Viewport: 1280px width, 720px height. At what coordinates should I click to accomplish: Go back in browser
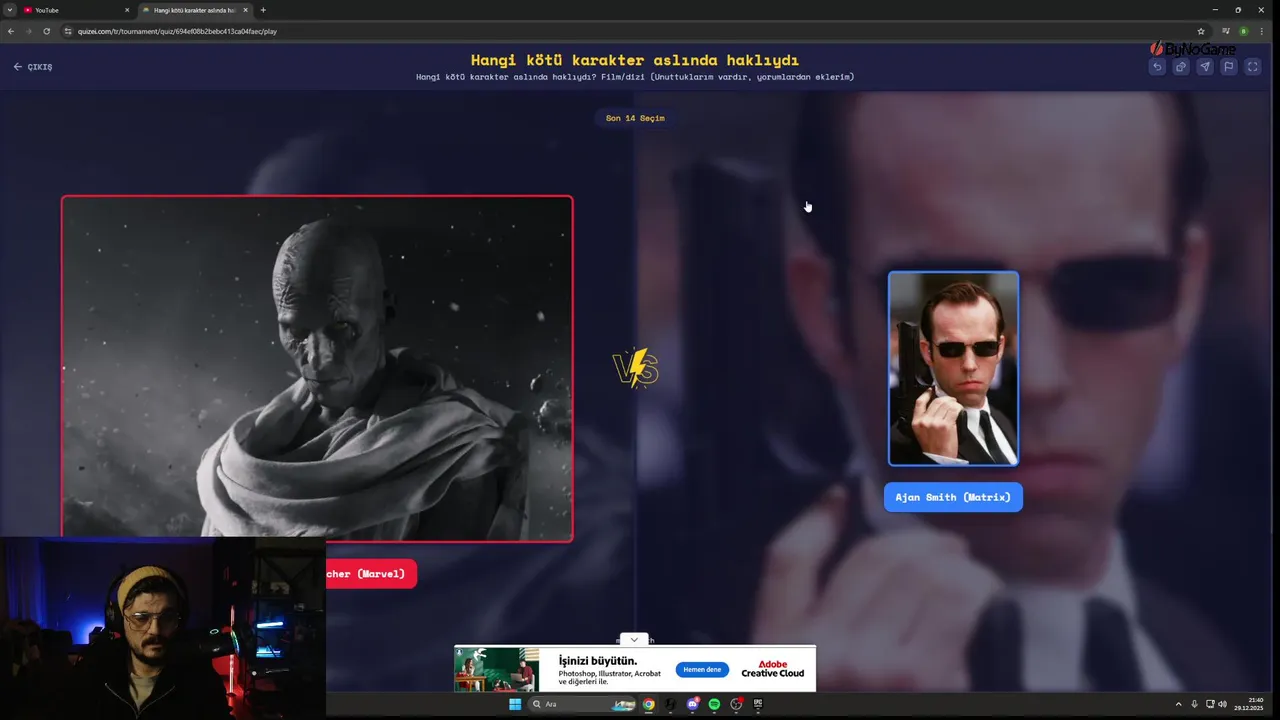pos(11,31)
